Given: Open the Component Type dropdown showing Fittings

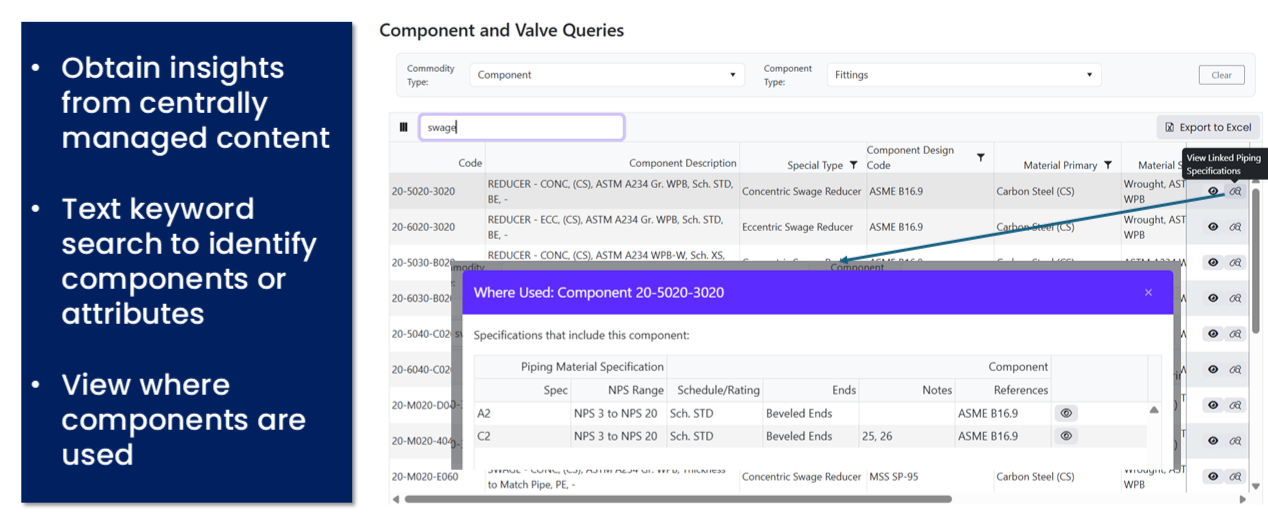Looking at the screenshot, I should 964,75.
